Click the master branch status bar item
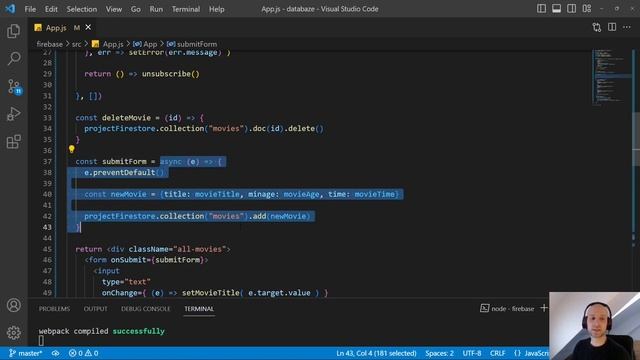Viewport: 640px width, 360px height. click(x=26, y=353)
